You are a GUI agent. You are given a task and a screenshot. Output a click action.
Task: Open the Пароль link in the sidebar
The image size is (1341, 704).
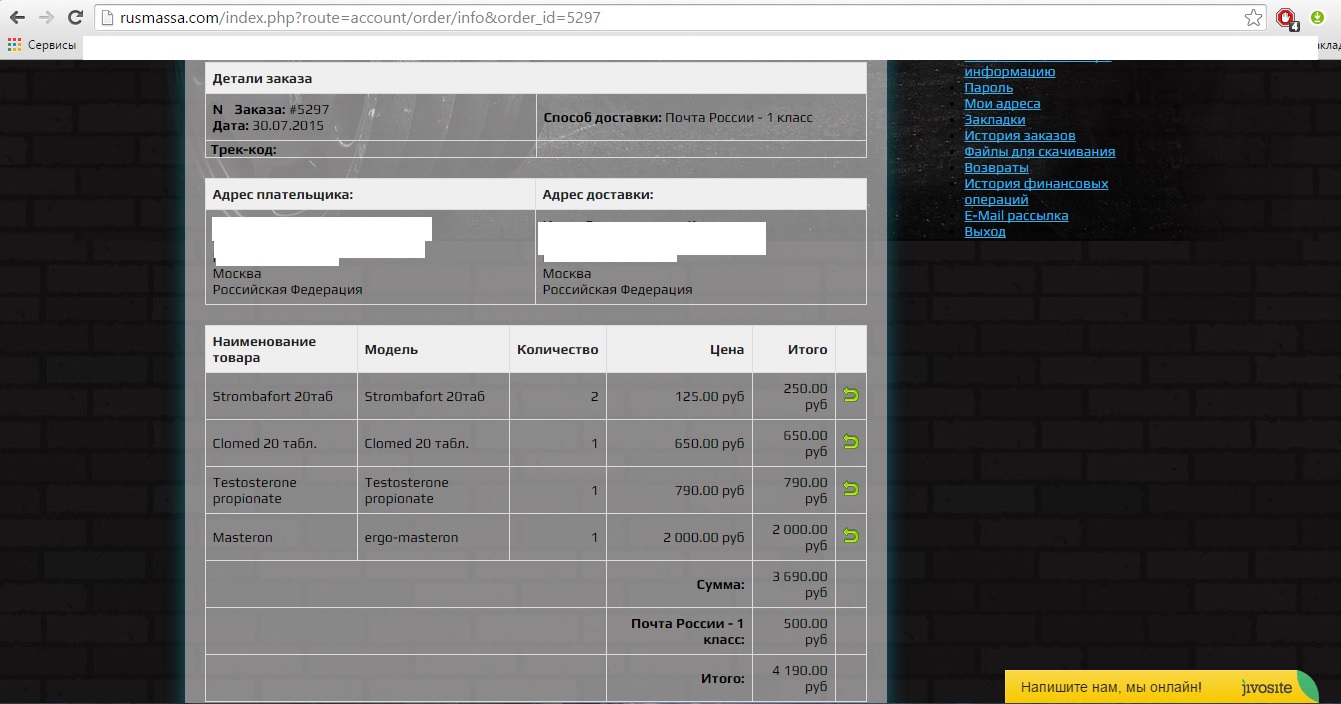tap(988, 88)
